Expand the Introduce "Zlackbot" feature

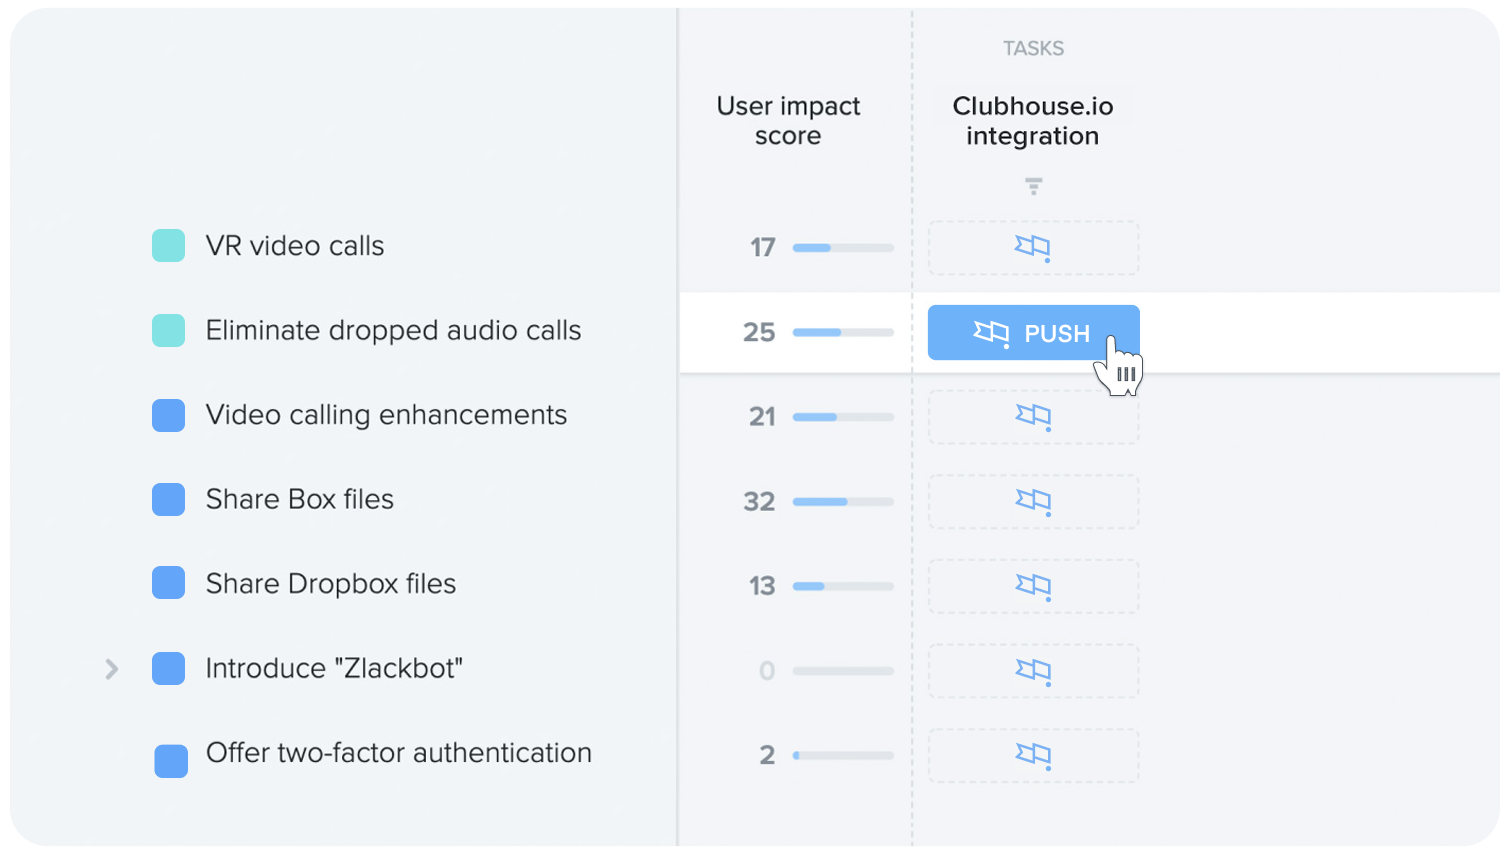(112, 669)
